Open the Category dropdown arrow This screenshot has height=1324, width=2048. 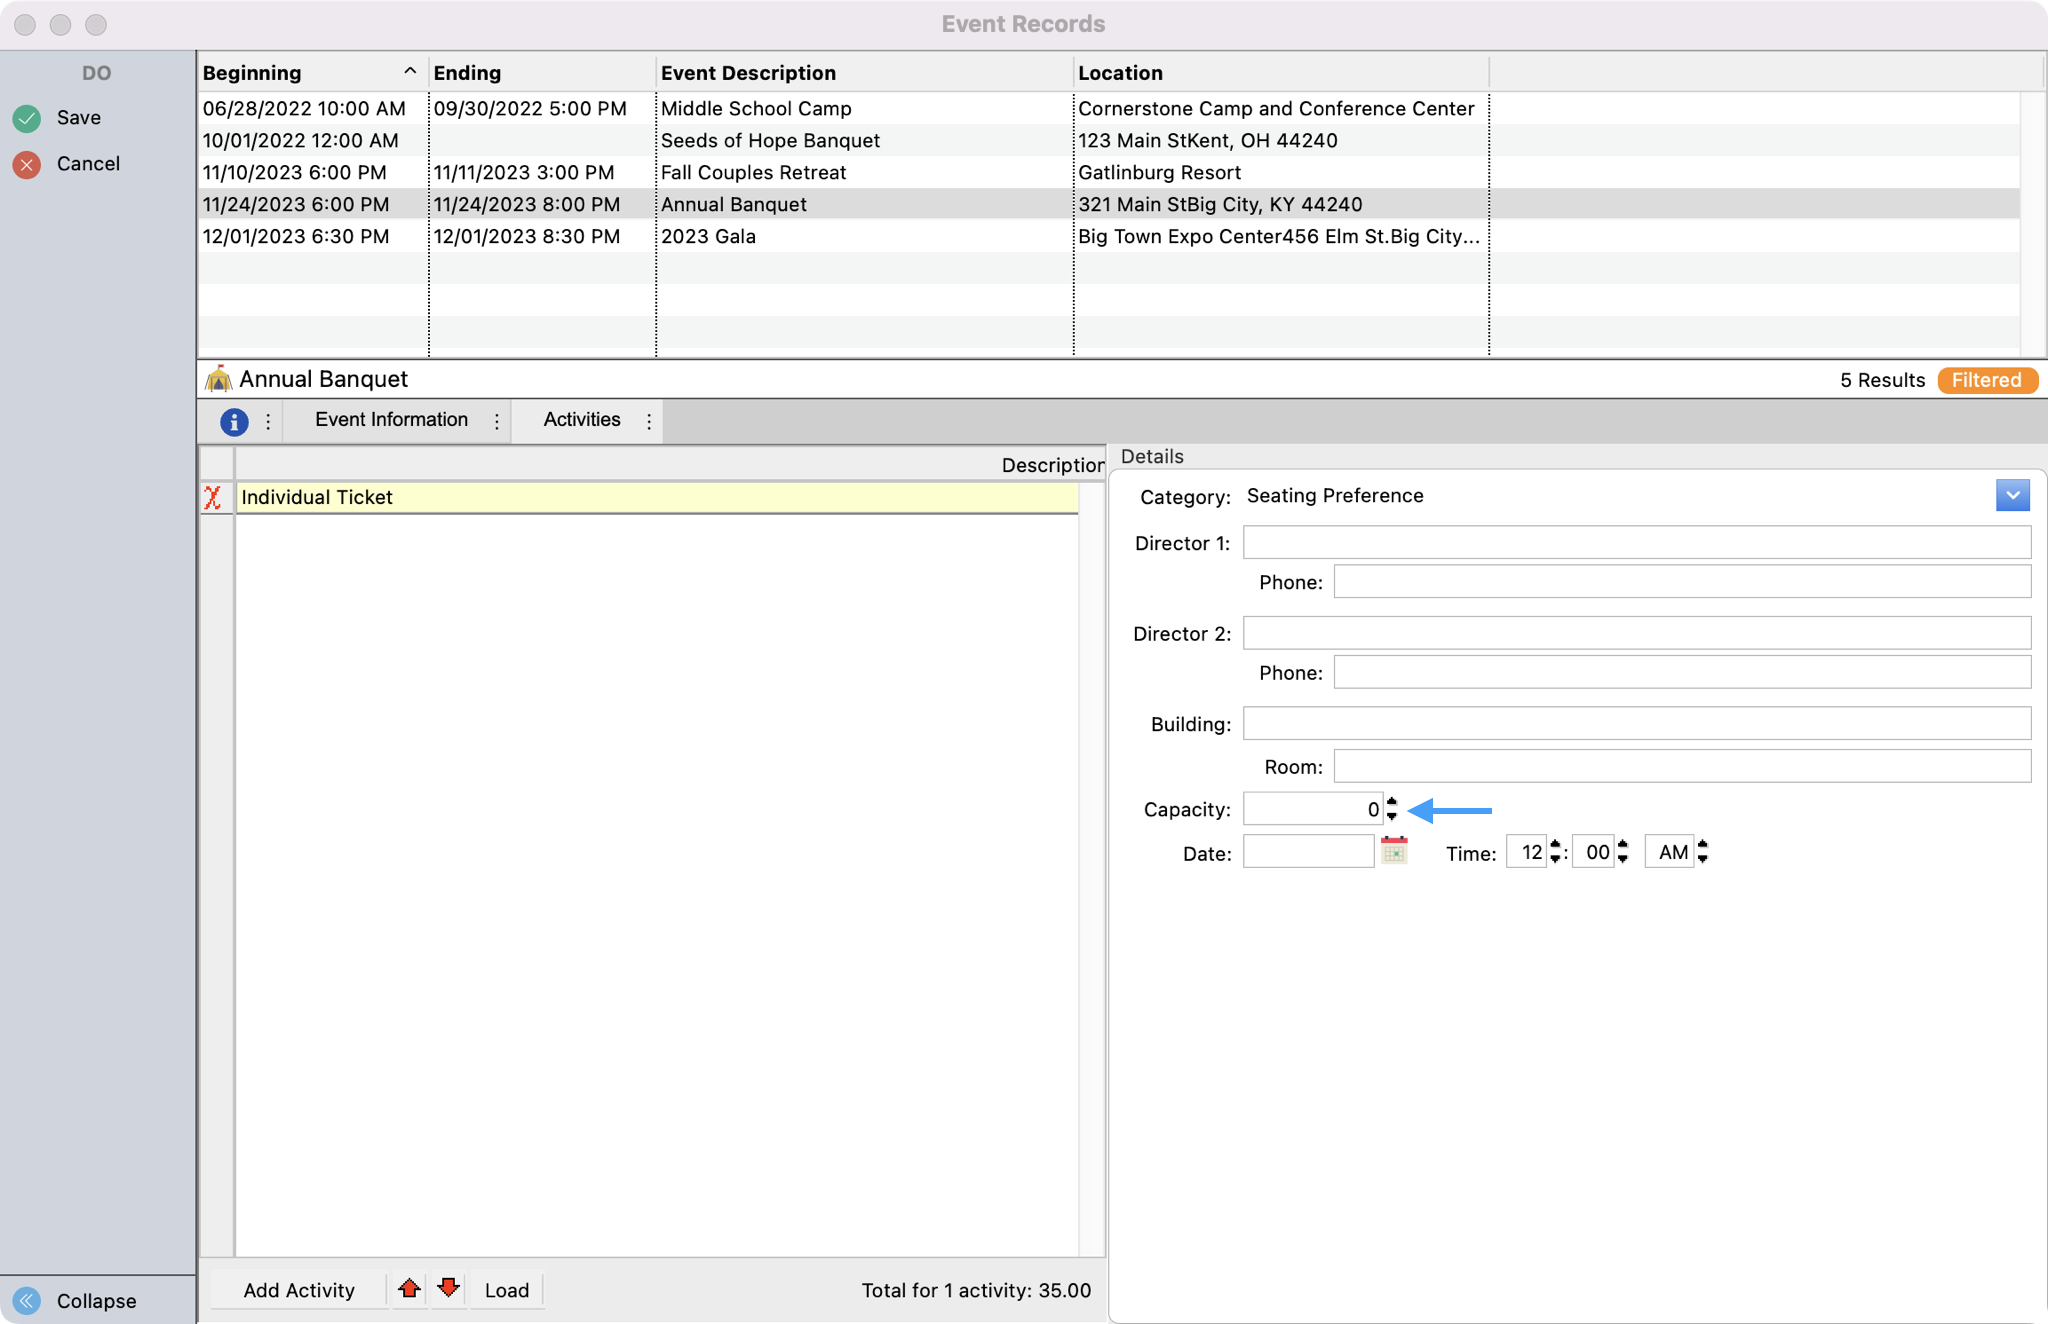point(2012,495)
